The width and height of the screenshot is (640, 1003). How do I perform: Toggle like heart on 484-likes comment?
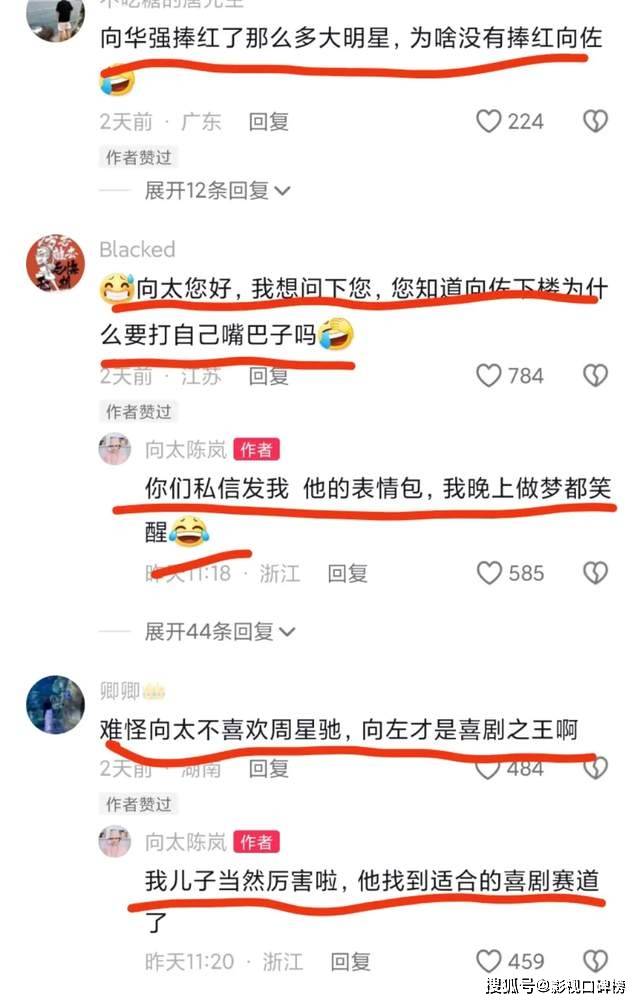pos(488,768)
